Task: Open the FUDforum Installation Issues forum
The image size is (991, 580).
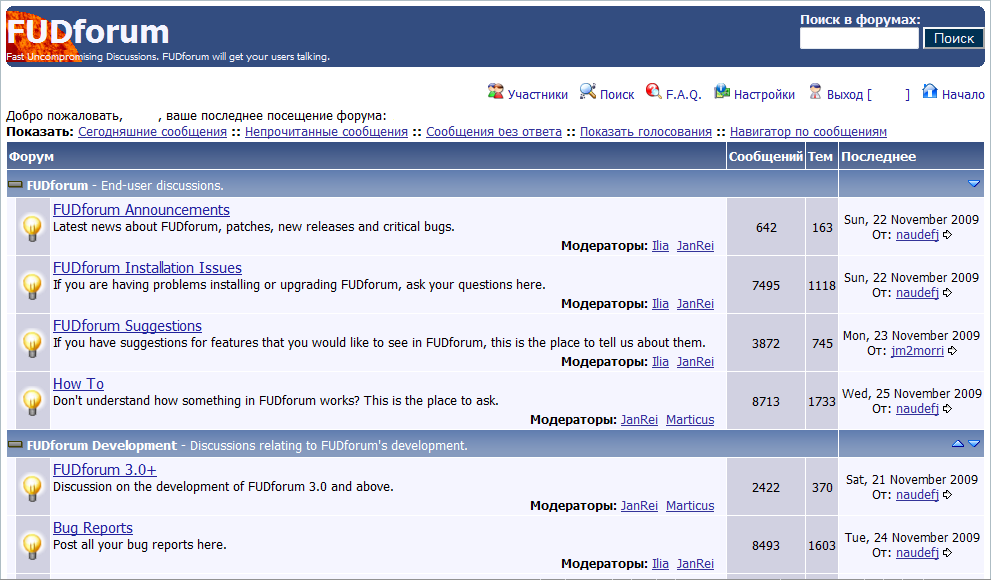Action: click(x=147, y=268)
